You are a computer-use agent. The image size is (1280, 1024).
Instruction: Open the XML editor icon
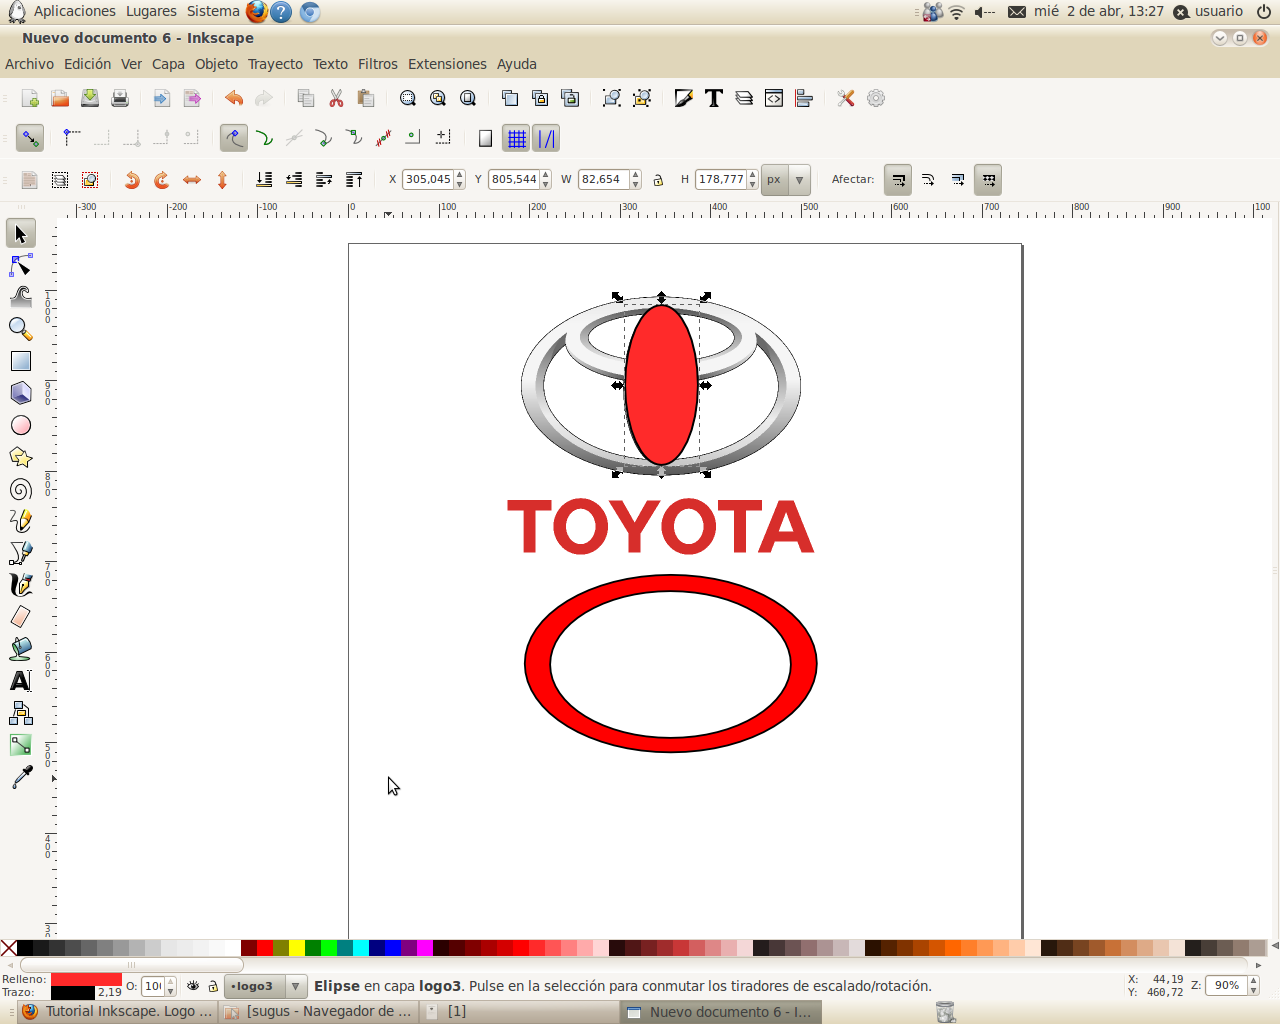coord(774,98)
